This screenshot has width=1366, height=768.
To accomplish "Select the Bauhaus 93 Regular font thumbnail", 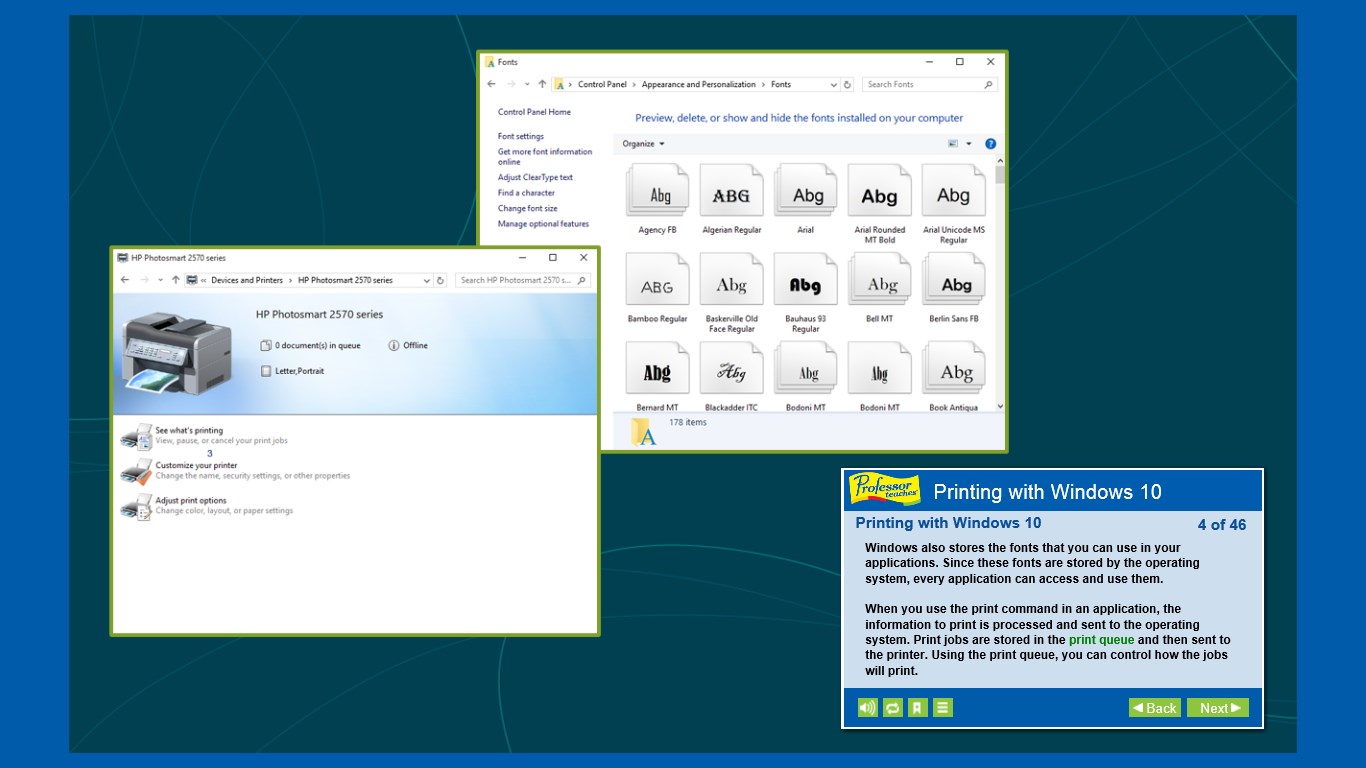I will pos(805,286).
